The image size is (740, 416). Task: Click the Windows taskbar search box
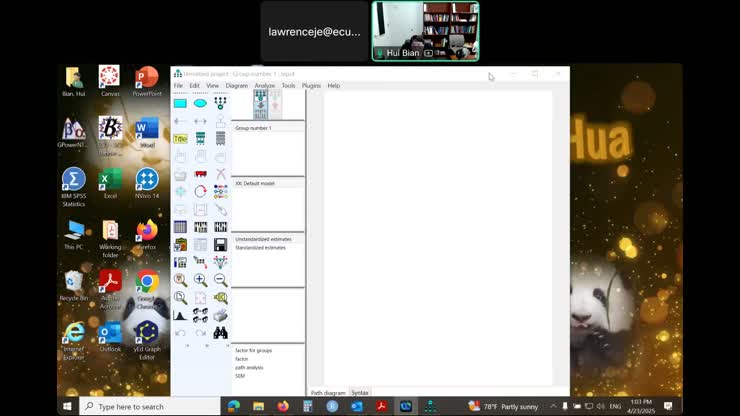coord(148,406)
